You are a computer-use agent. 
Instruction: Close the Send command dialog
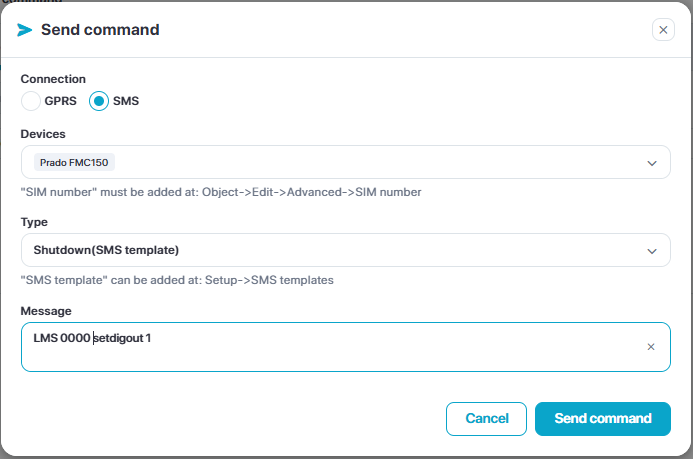pos(663,30)
